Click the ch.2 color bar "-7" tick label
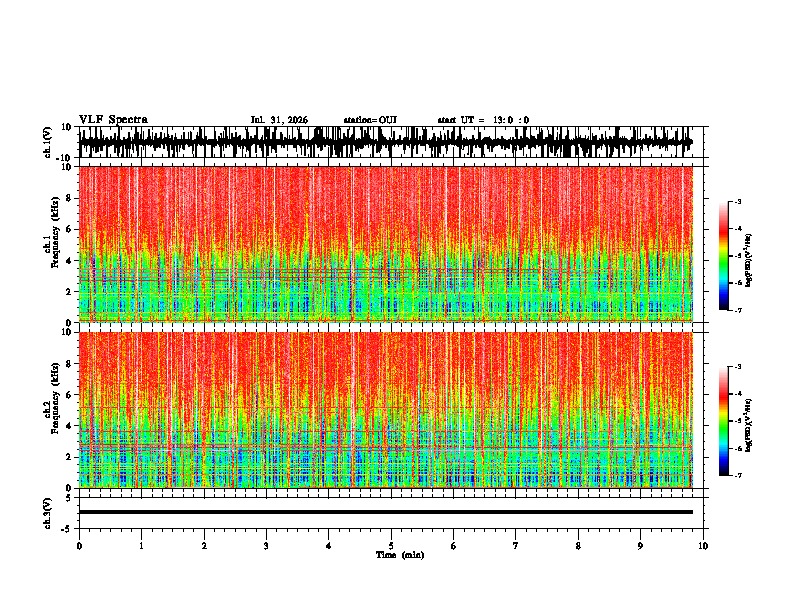 (738, 475)
